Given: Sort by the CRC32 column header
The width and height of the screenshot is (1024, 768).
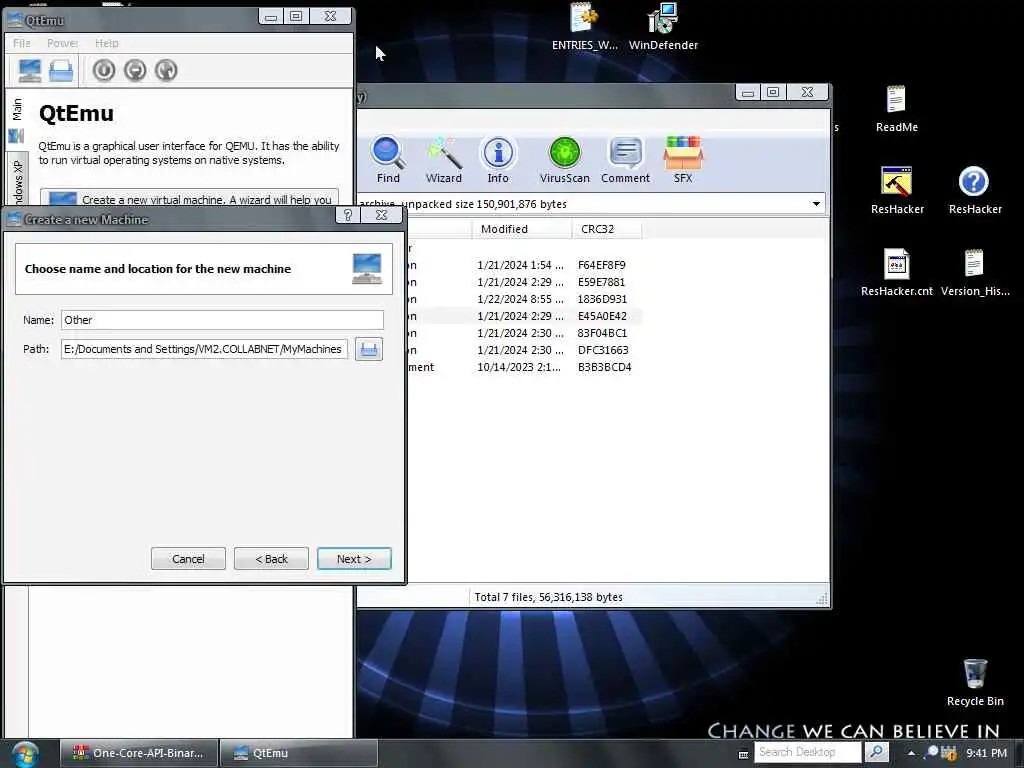Looking at the screenshot, I should point(607,229).
